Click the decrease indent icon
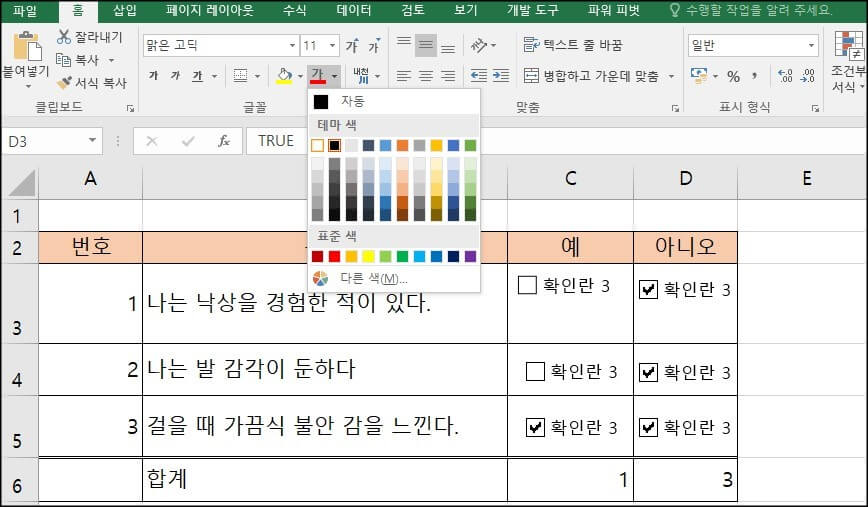The width and height of the screenshot is (868, 507). tap(478, 75)
